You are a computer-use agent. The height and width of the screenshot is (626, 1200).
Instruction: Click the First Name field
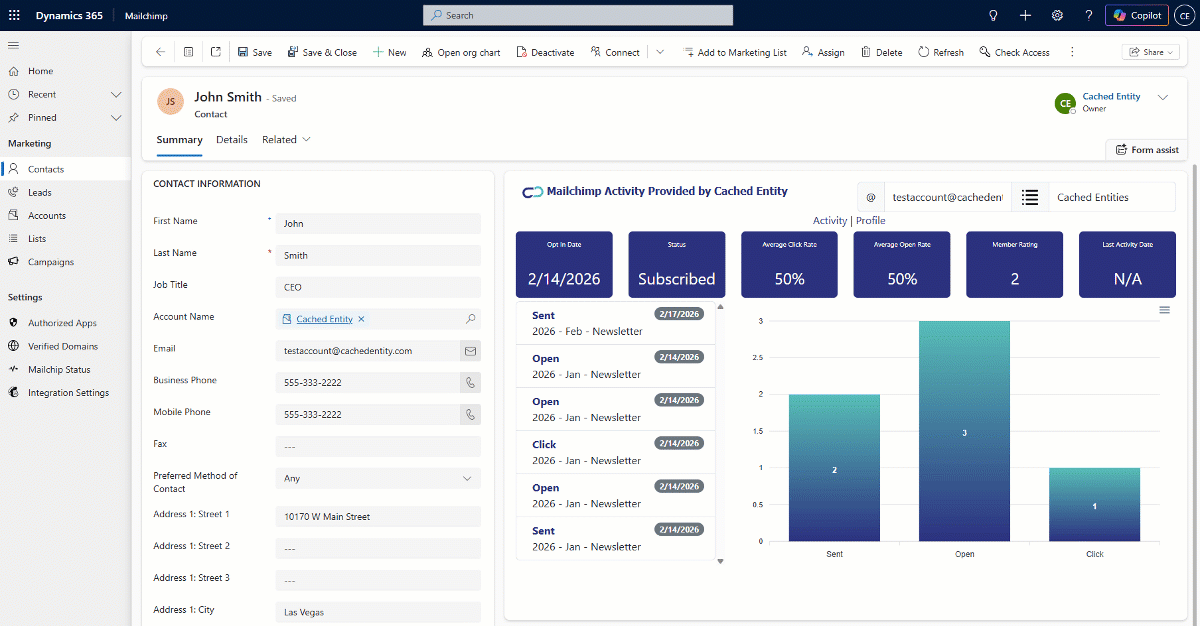pos(378,224)
